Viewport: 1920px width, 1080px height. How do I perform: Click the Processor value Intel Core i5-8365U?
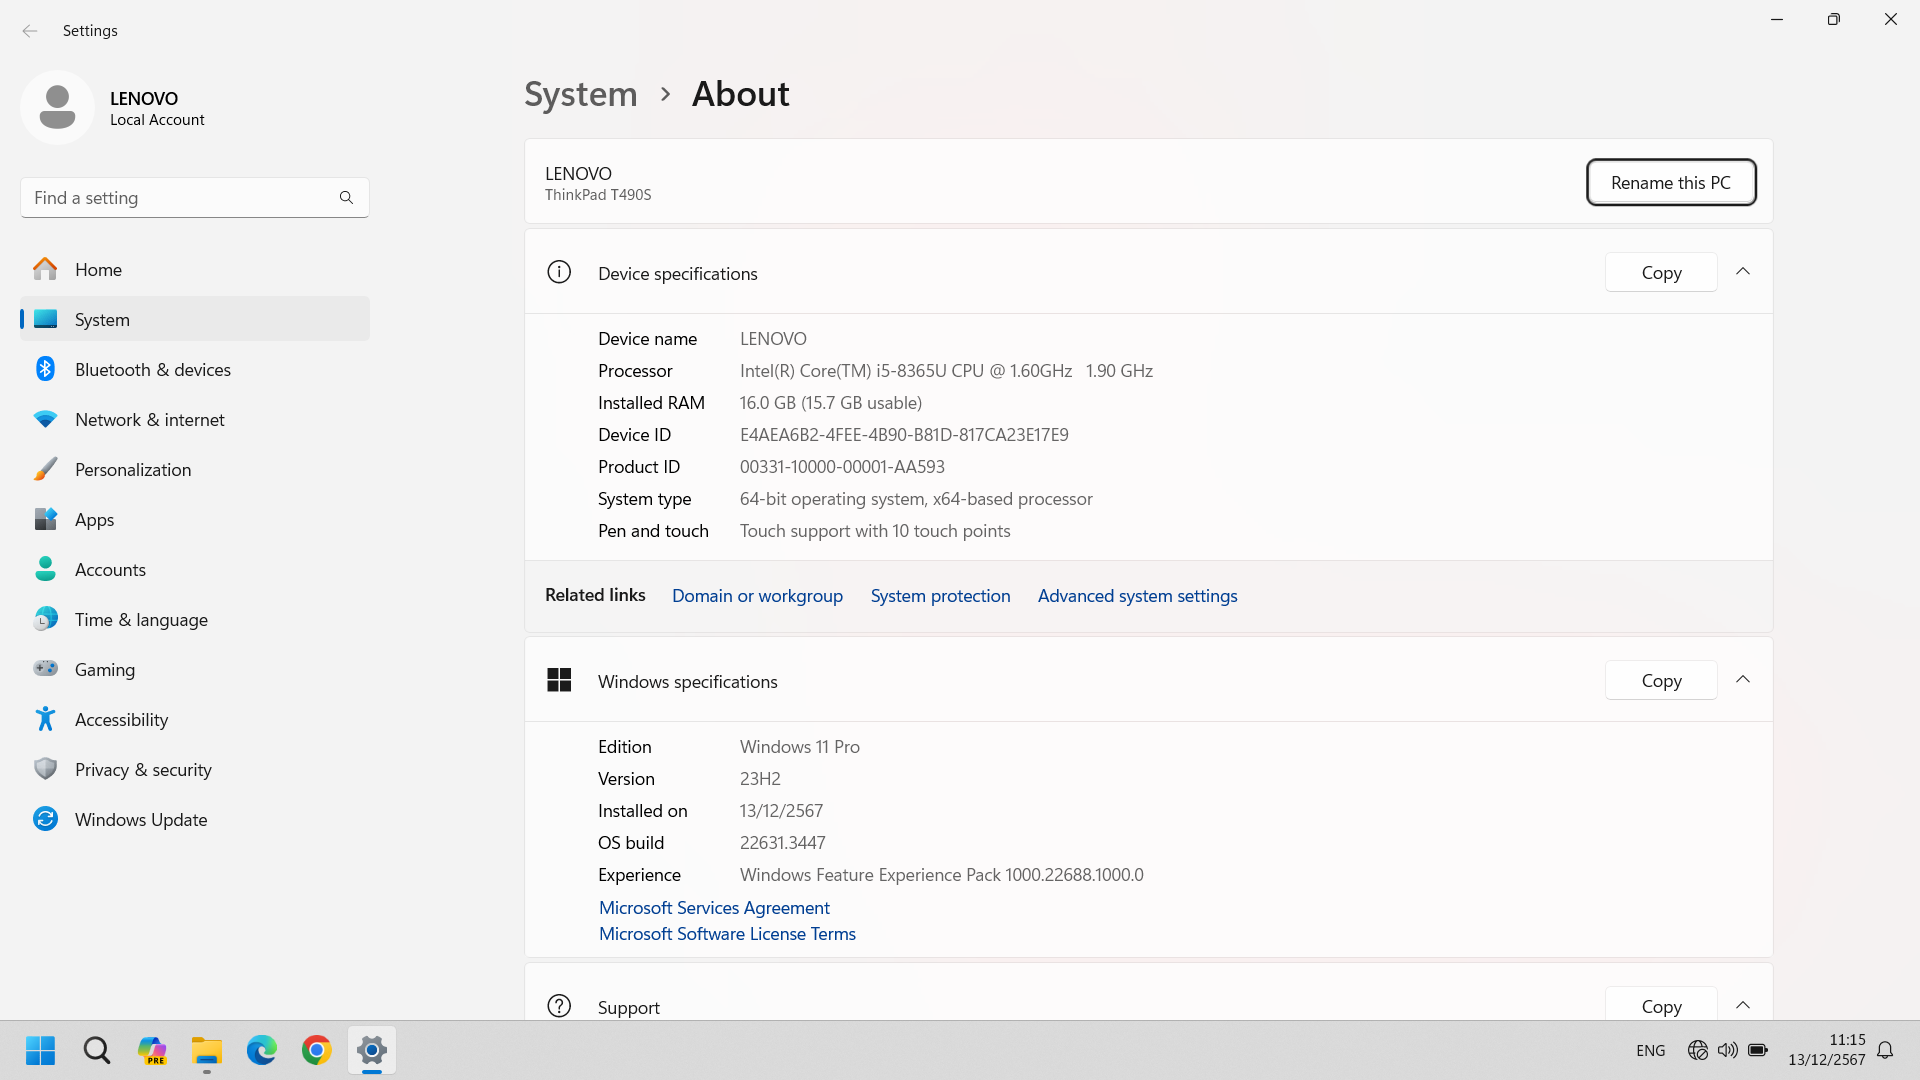946,371
